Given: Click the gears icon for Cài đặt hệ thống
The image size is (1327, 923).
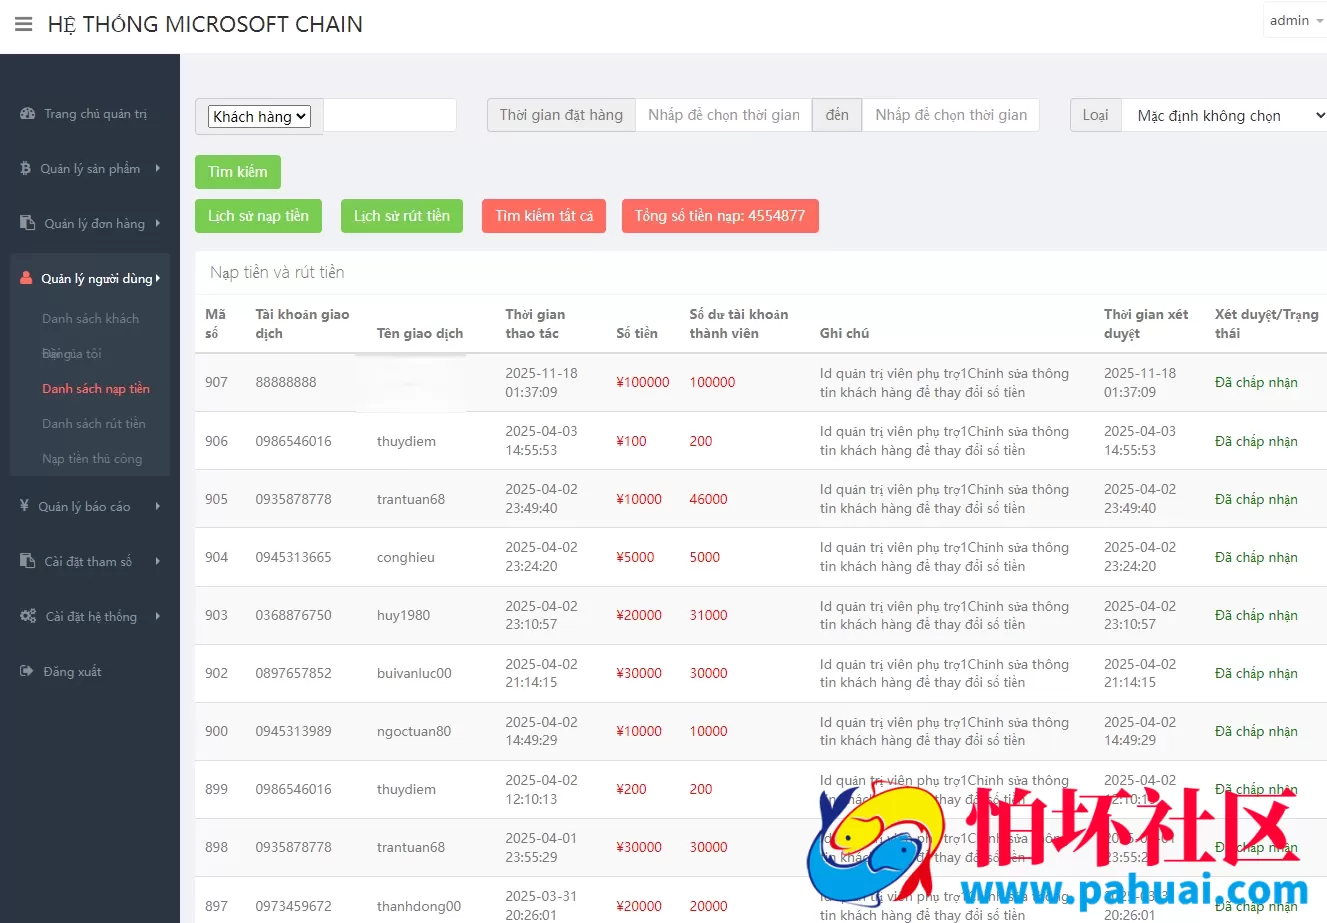Looking at the screenshot, I should (28, 616).
